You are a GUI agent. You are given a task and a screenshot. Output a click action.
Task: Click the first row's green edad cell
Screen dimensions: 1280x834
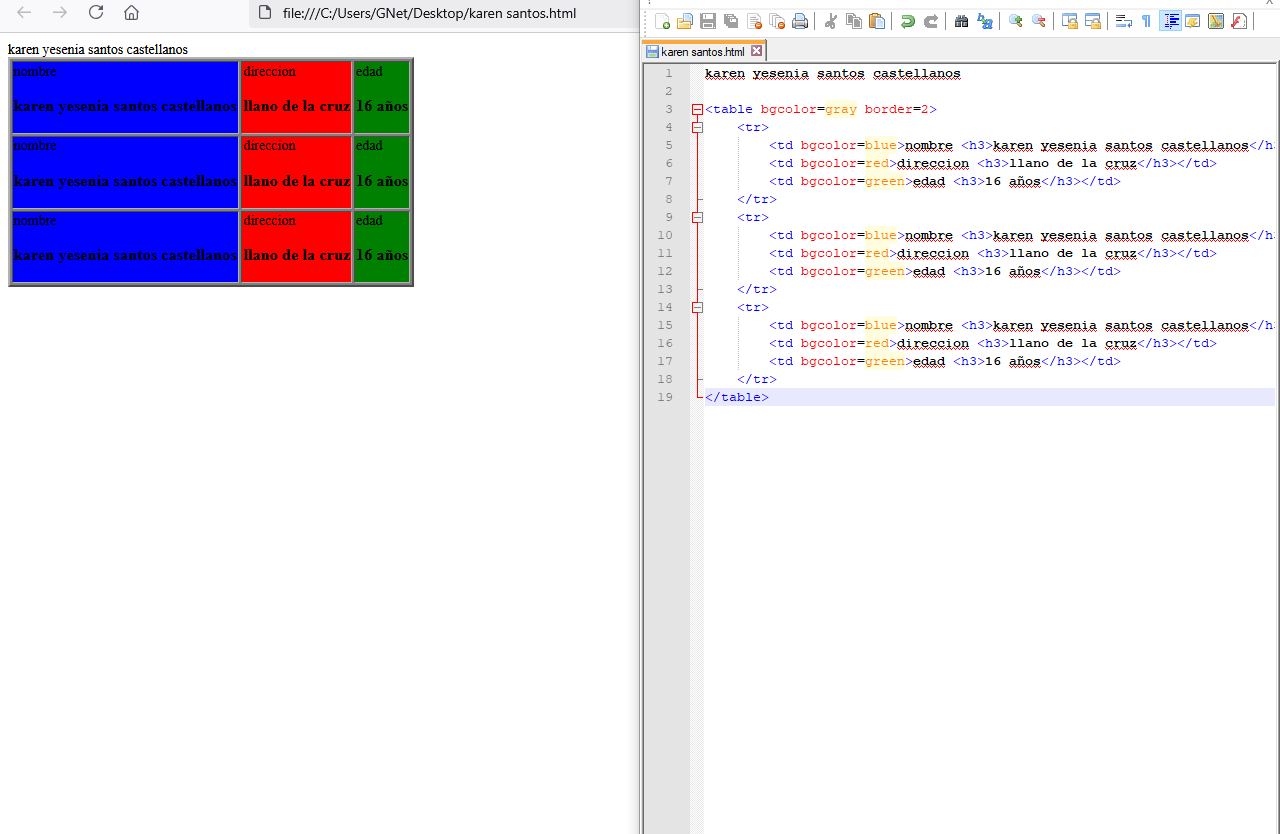(x=382, y=97)
